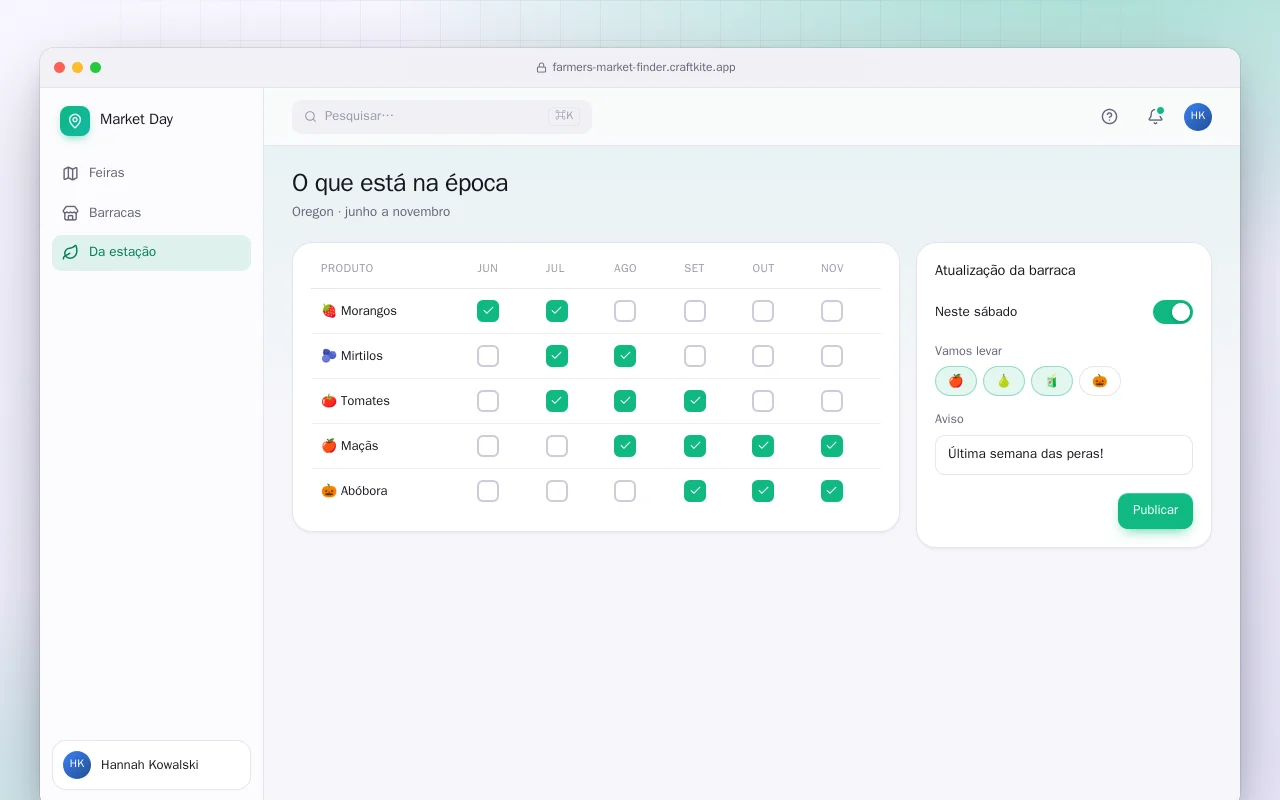Open the notifications bell

point(1155,116)
